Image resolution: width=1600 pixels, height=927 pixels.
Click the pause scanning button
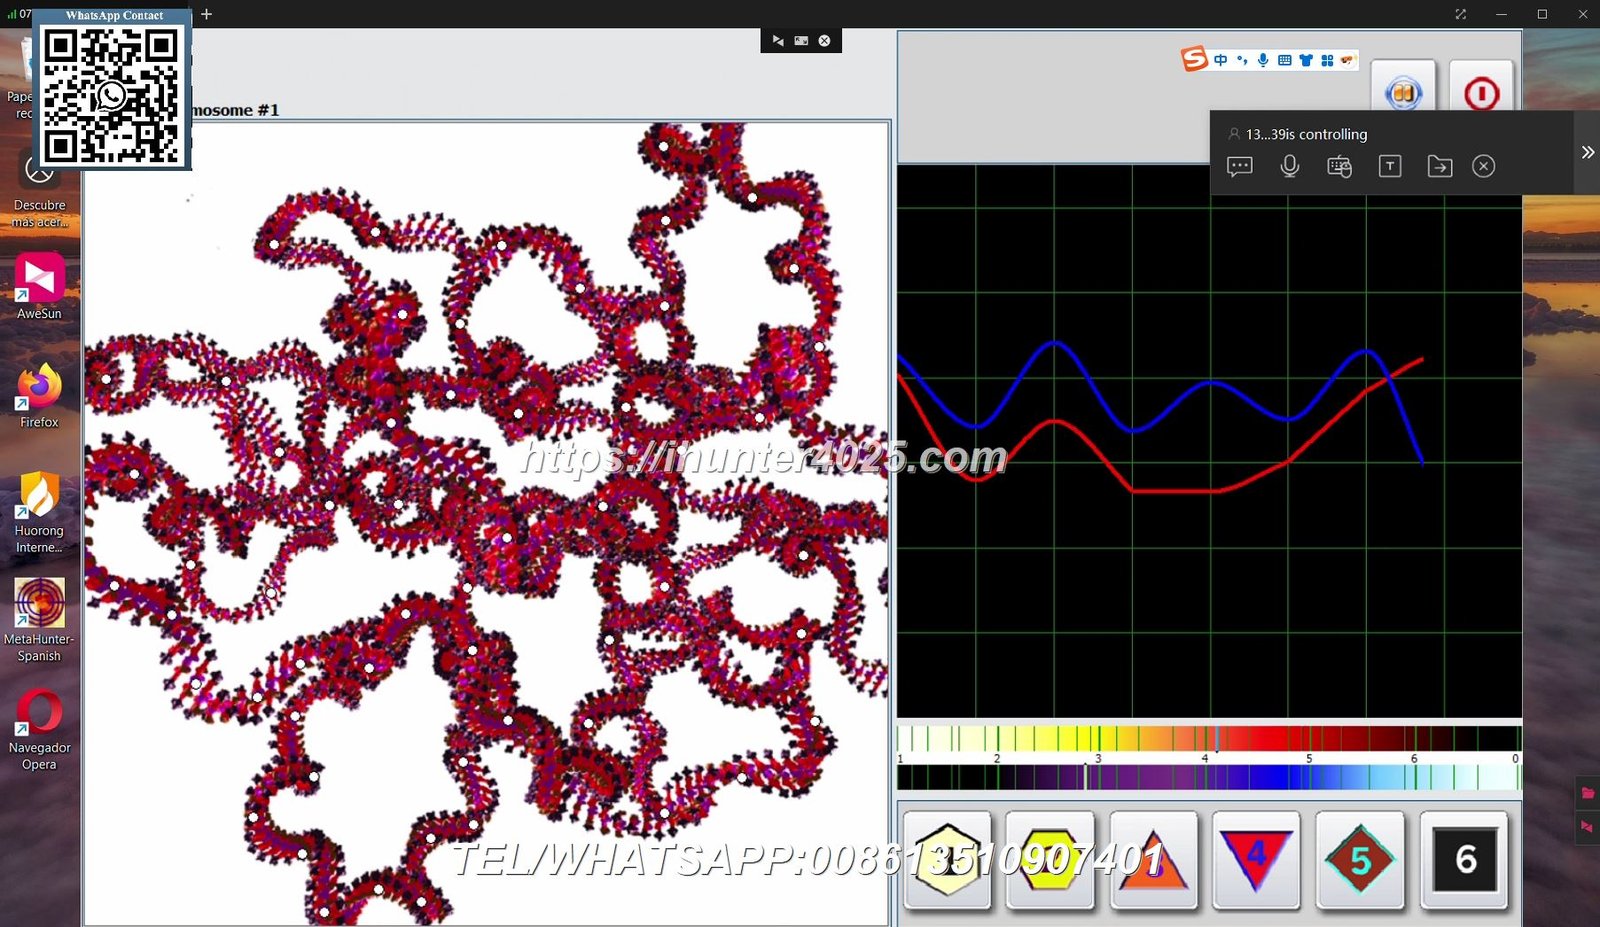(1402, 92)
